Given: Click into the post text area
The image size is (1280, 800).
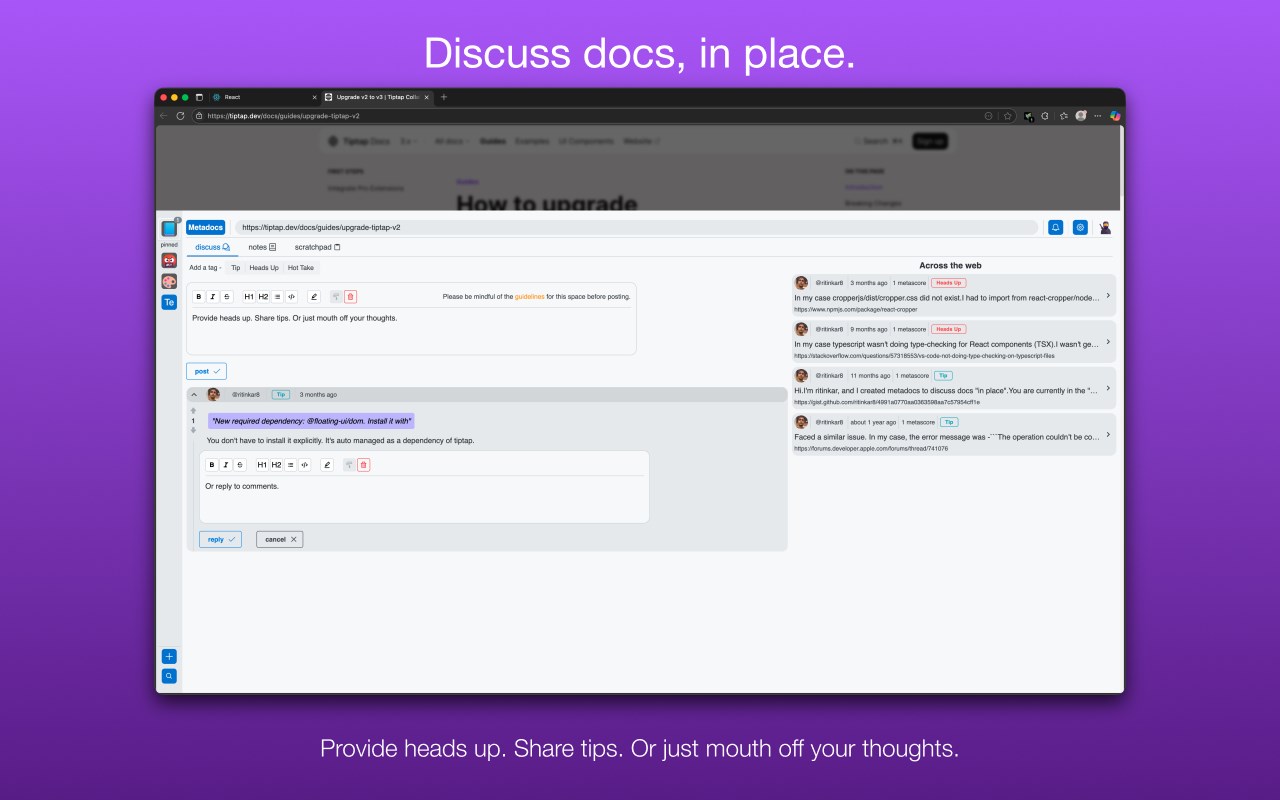Looking at the screenshot, I should [x=411, y=330].
